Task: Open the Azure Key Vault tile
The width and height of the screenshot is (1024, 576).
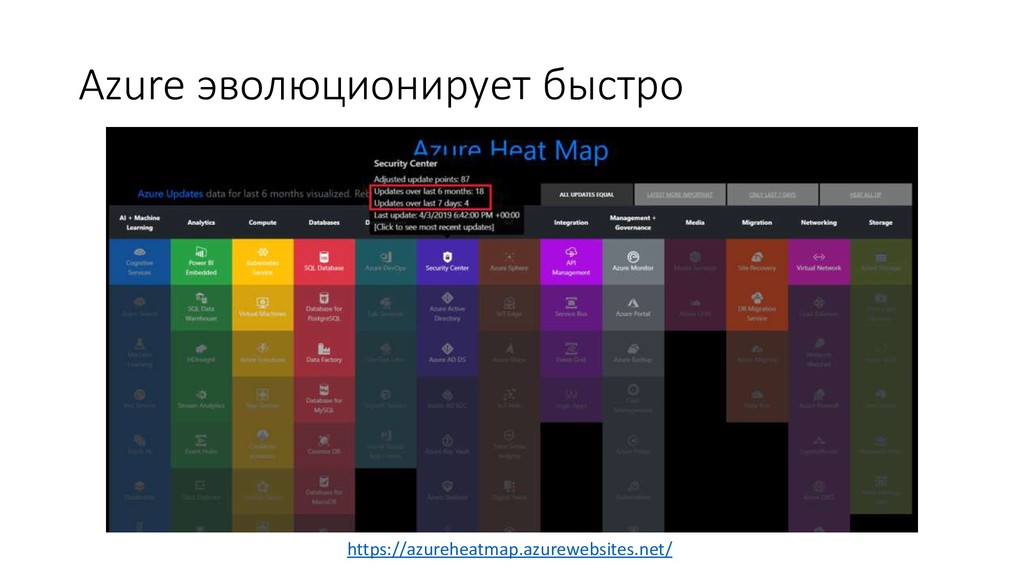Action: click(447, 445)
